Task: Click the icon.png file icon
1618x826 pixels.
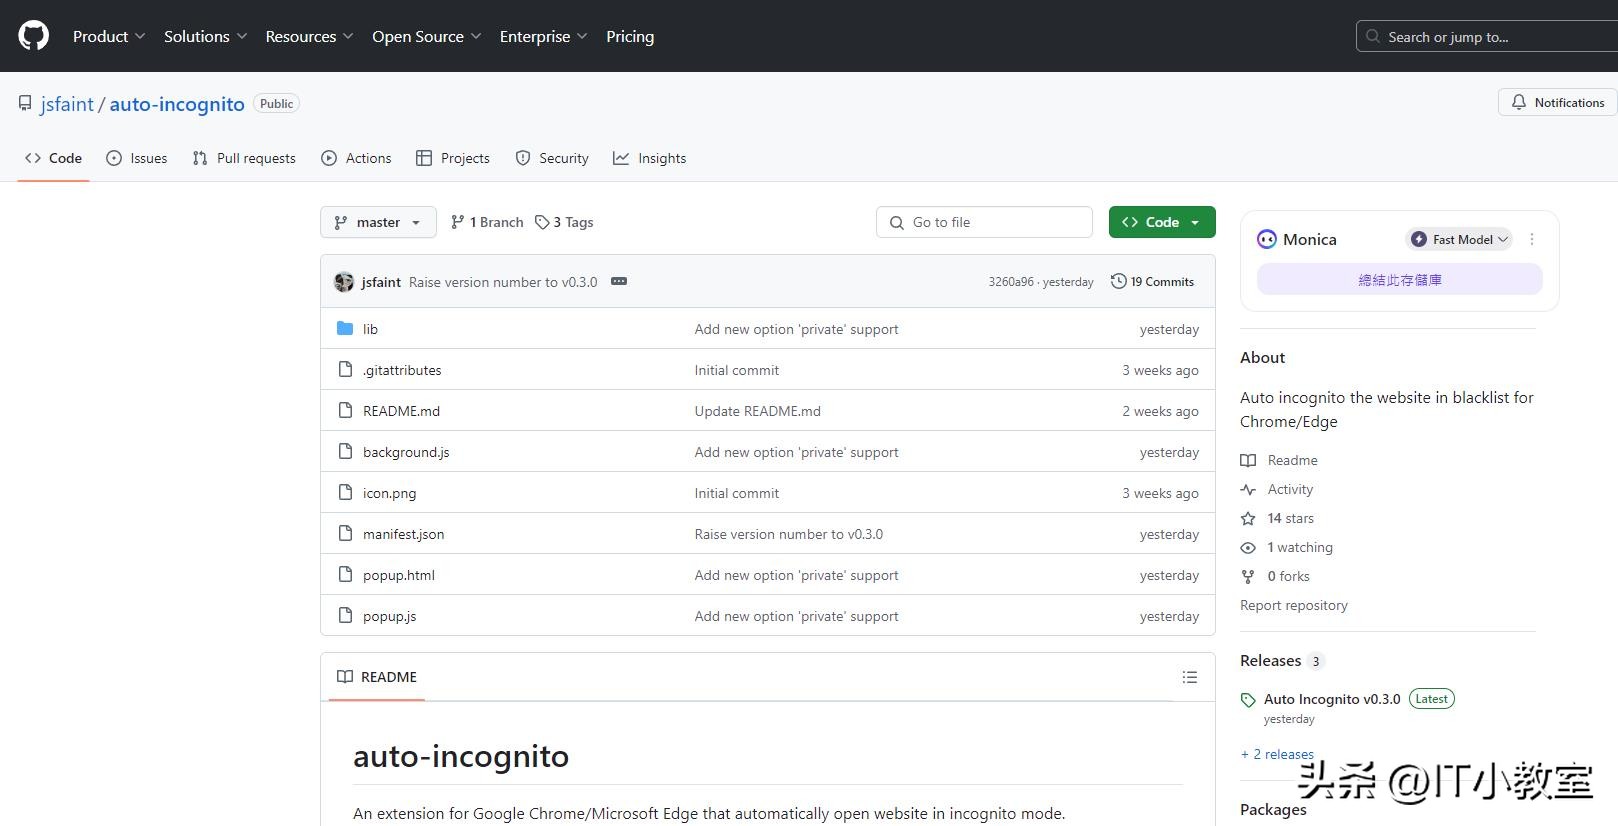Action: point(345,492)
